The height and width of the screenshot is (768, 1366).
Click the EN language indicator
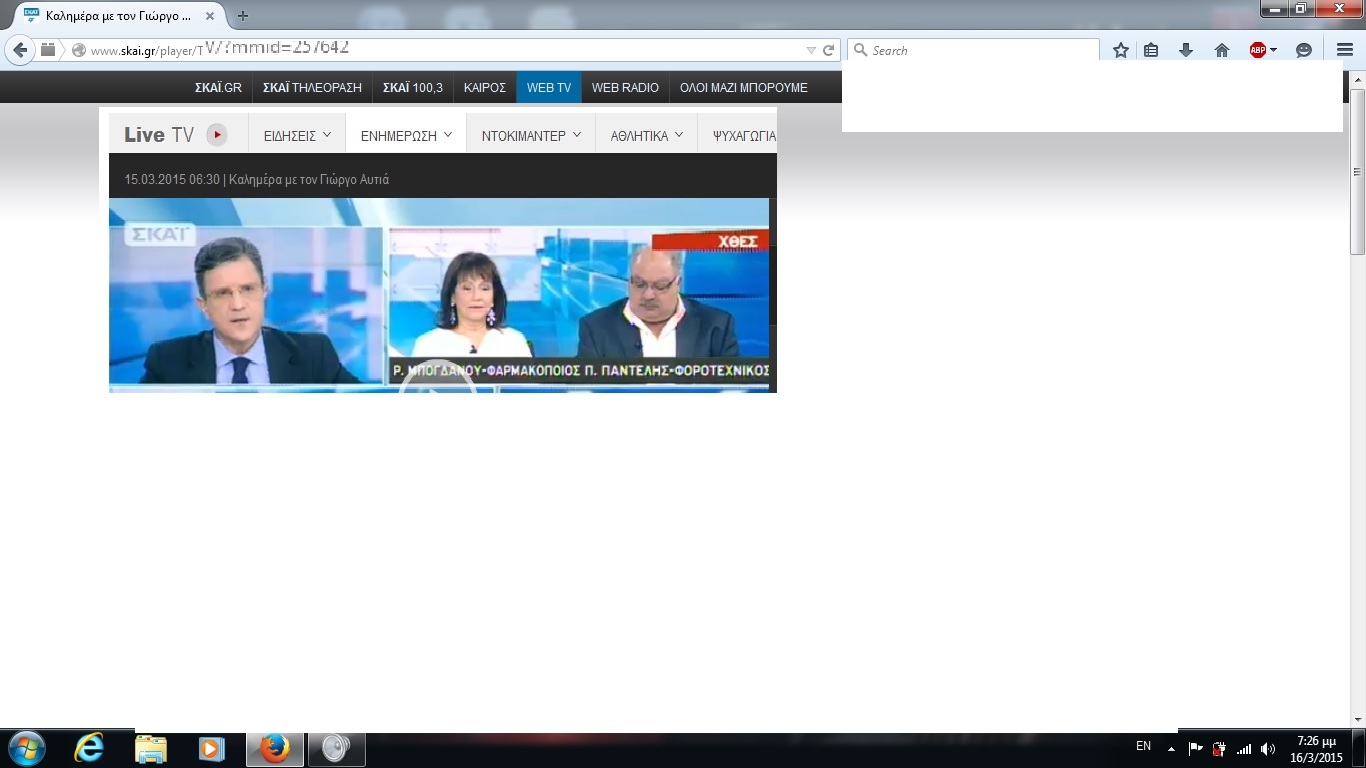coord(1143,746)
